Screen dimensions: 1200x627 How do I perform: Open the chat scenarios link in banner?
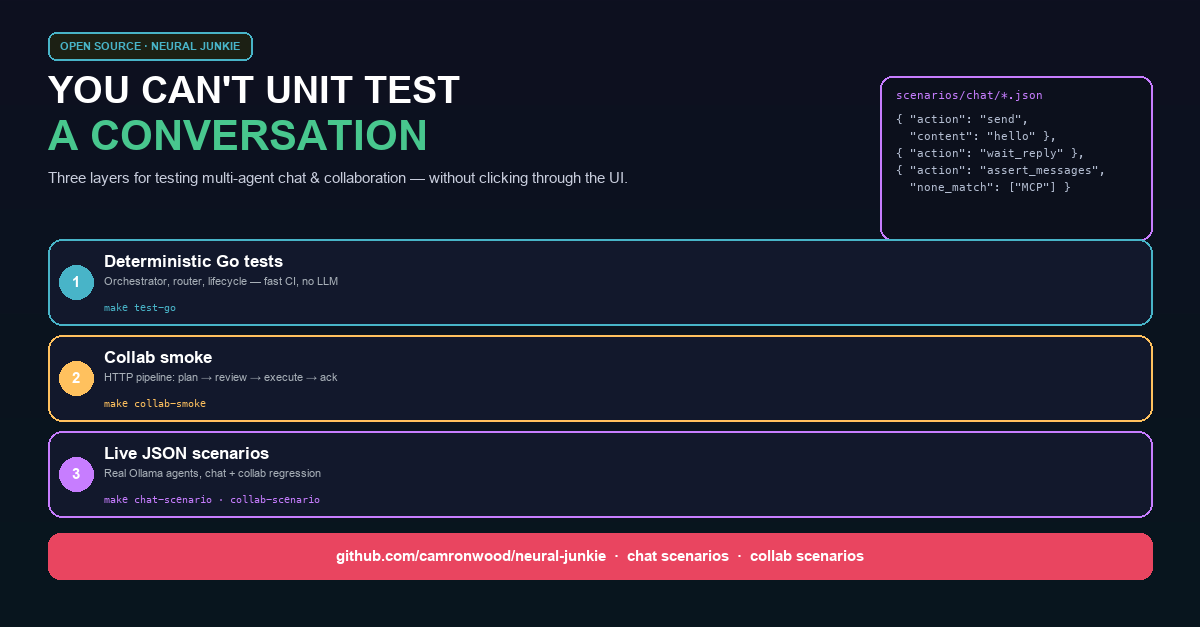pyautogui.click(x=678, y=556)
